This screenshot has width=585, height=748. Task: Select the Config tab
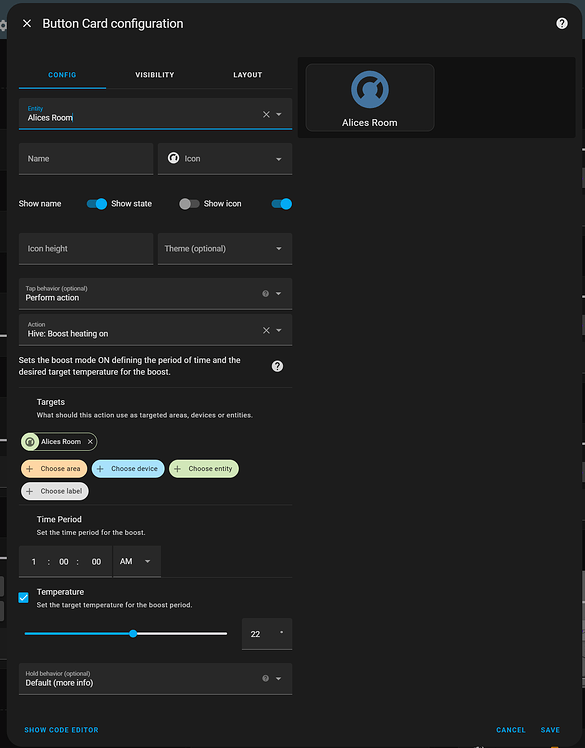coord(62,75)
